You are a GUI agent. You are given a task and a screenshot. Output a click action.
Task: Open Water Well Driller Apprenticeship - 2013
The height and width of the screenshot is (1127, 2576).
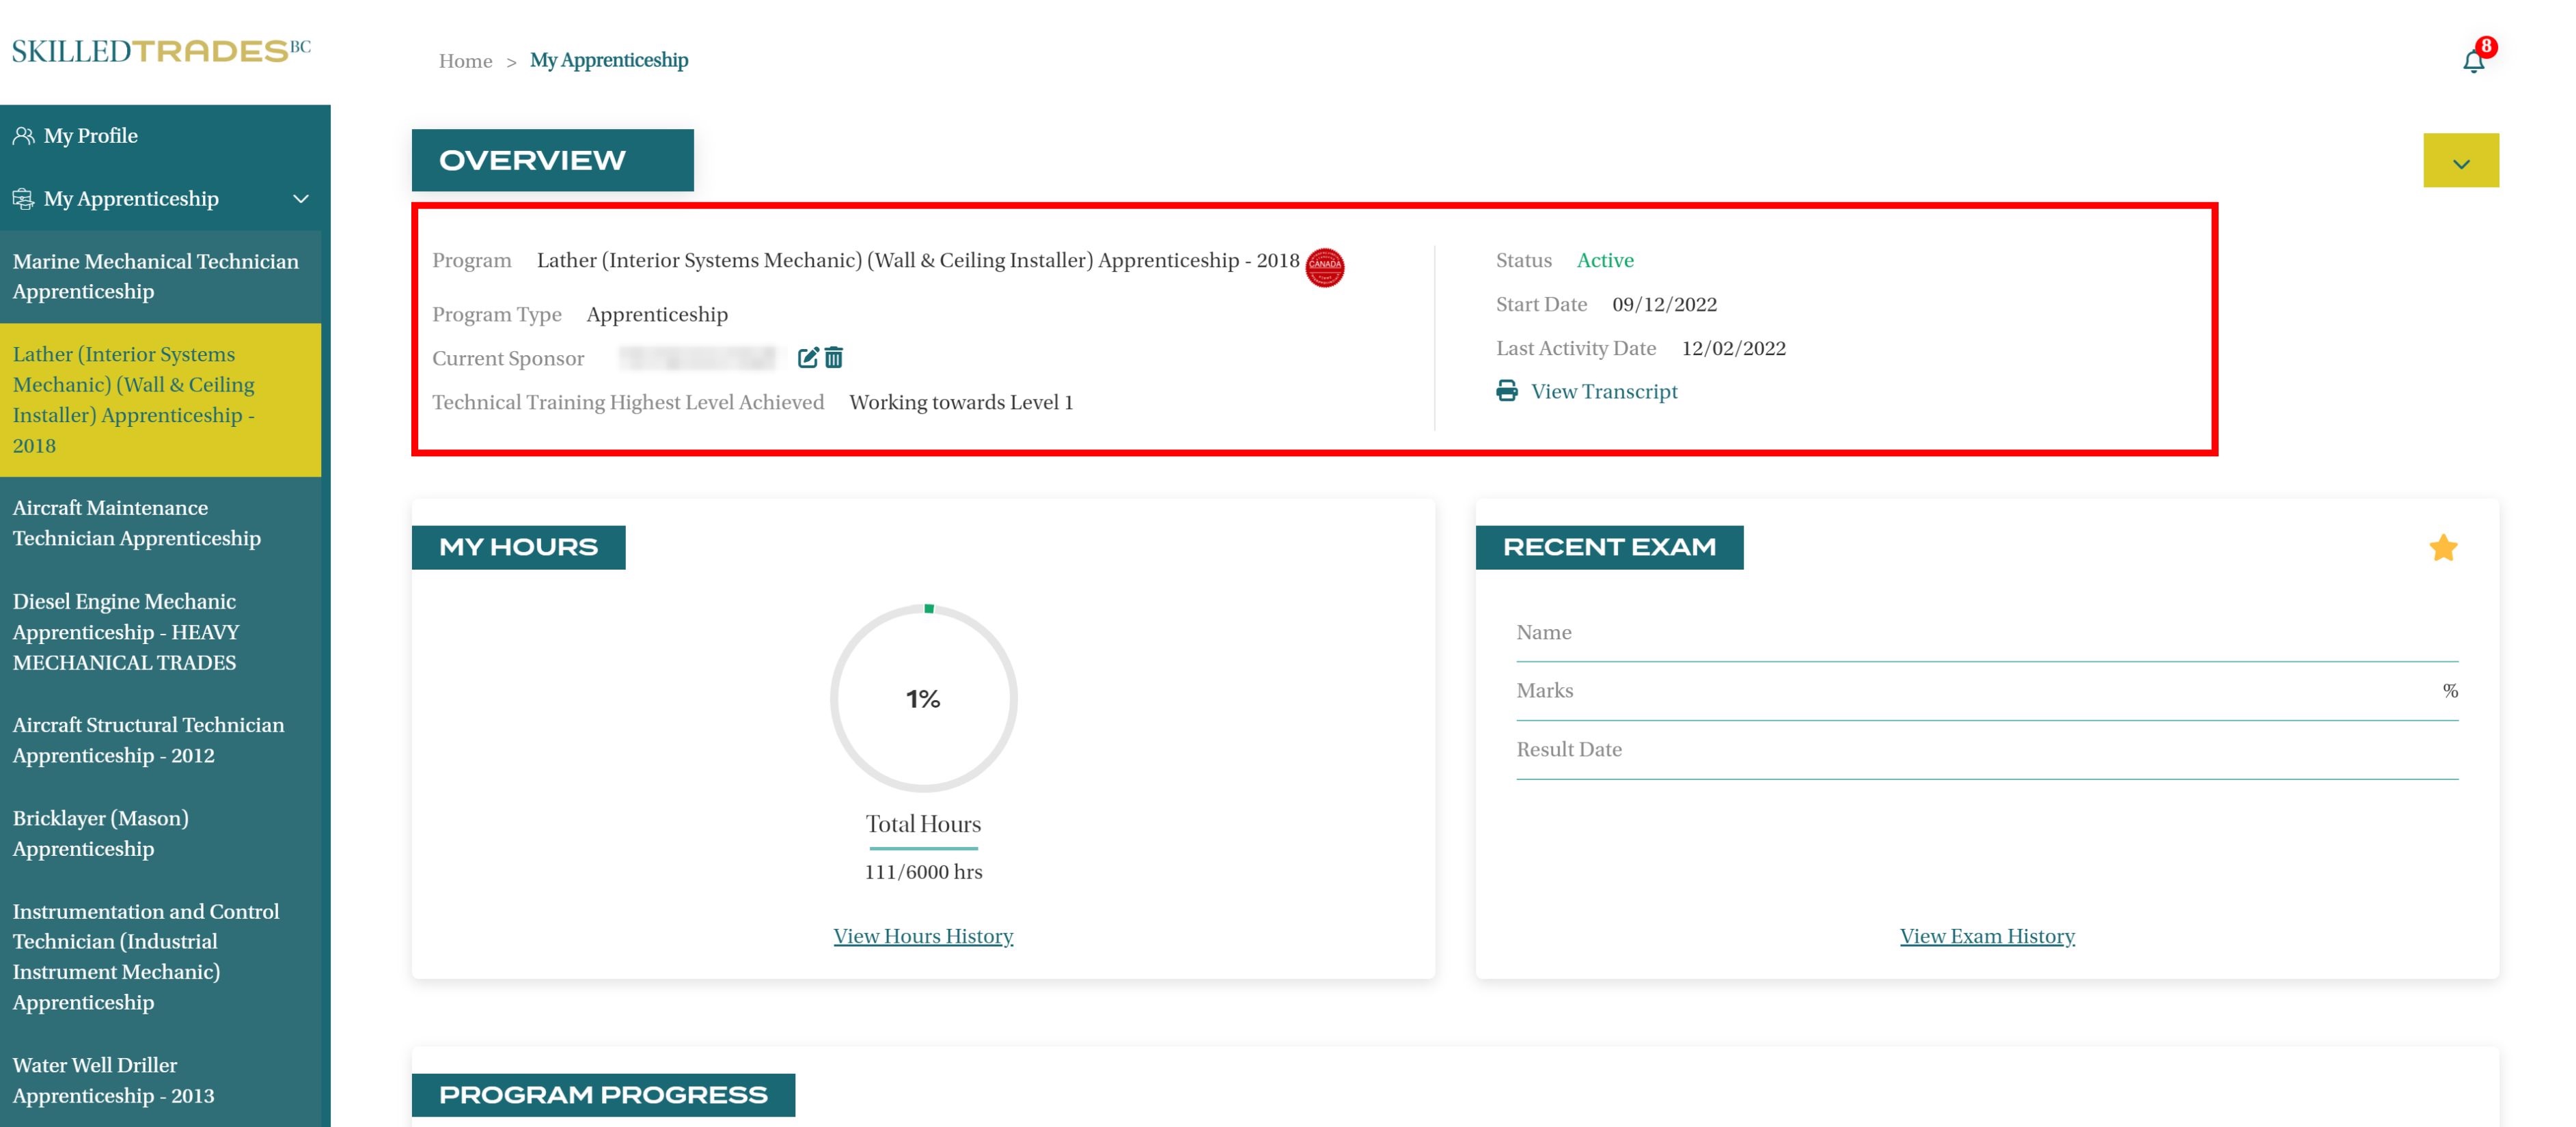[113, 1080]
